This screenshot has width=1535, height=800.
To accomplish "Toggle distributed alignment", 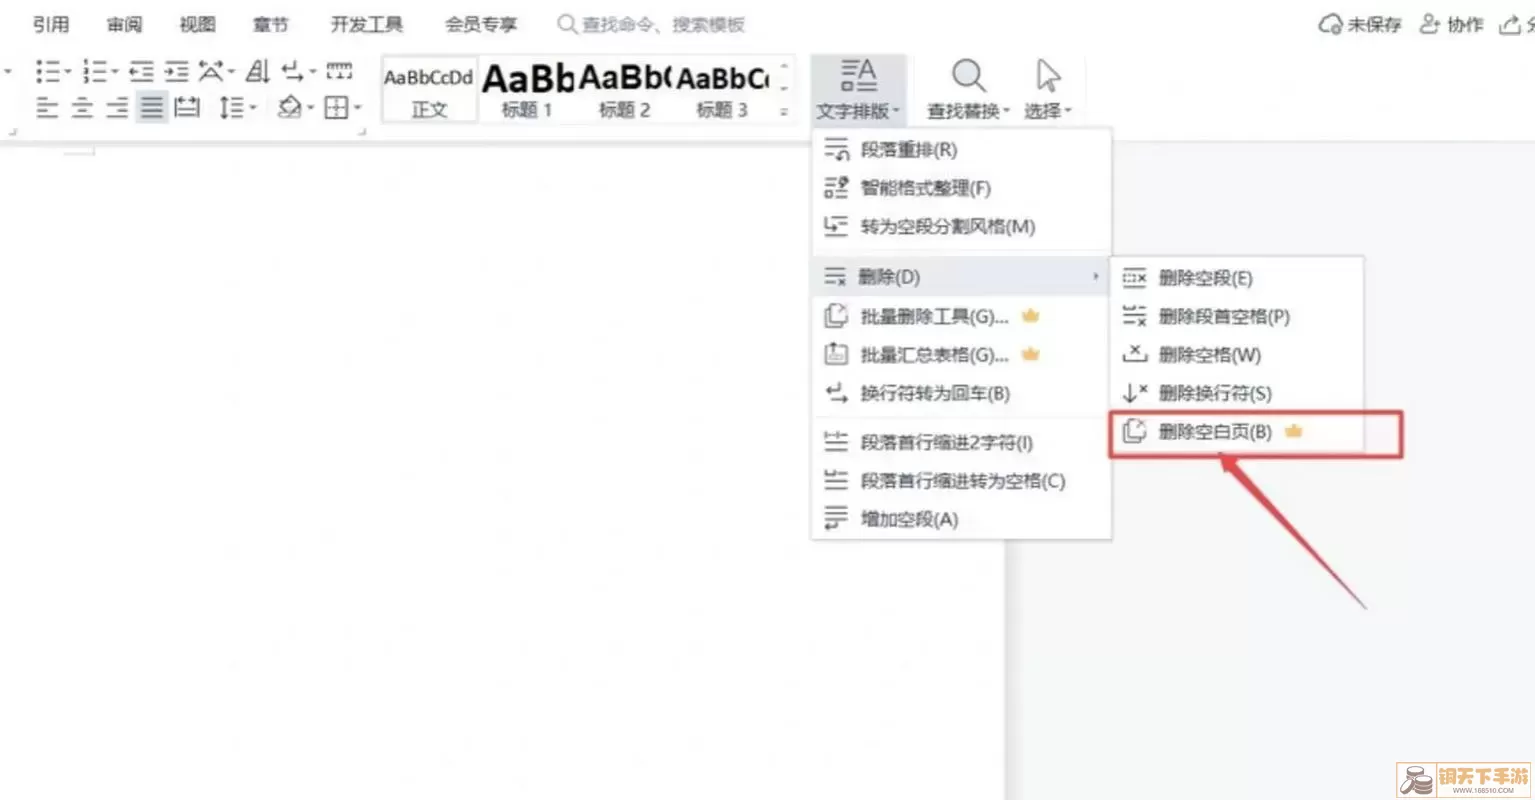I will 187,106.
